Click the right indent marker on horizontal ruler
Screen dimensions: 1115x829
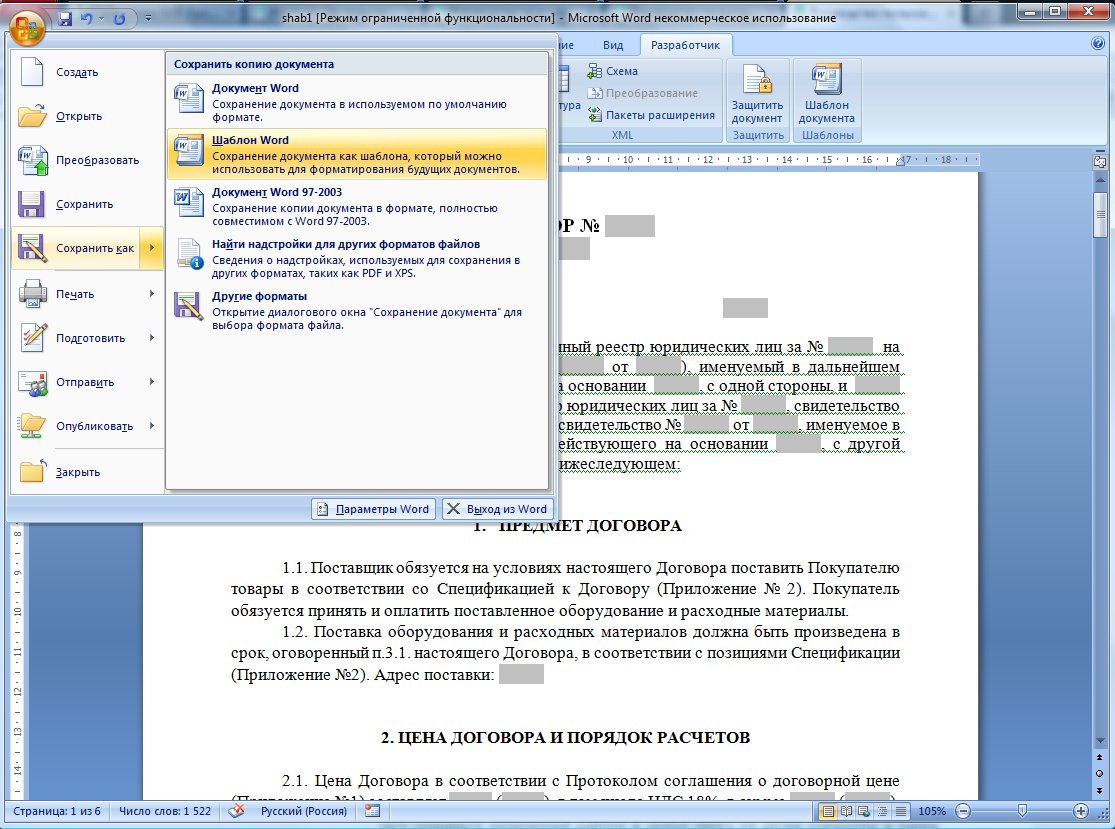coord(902,161)
